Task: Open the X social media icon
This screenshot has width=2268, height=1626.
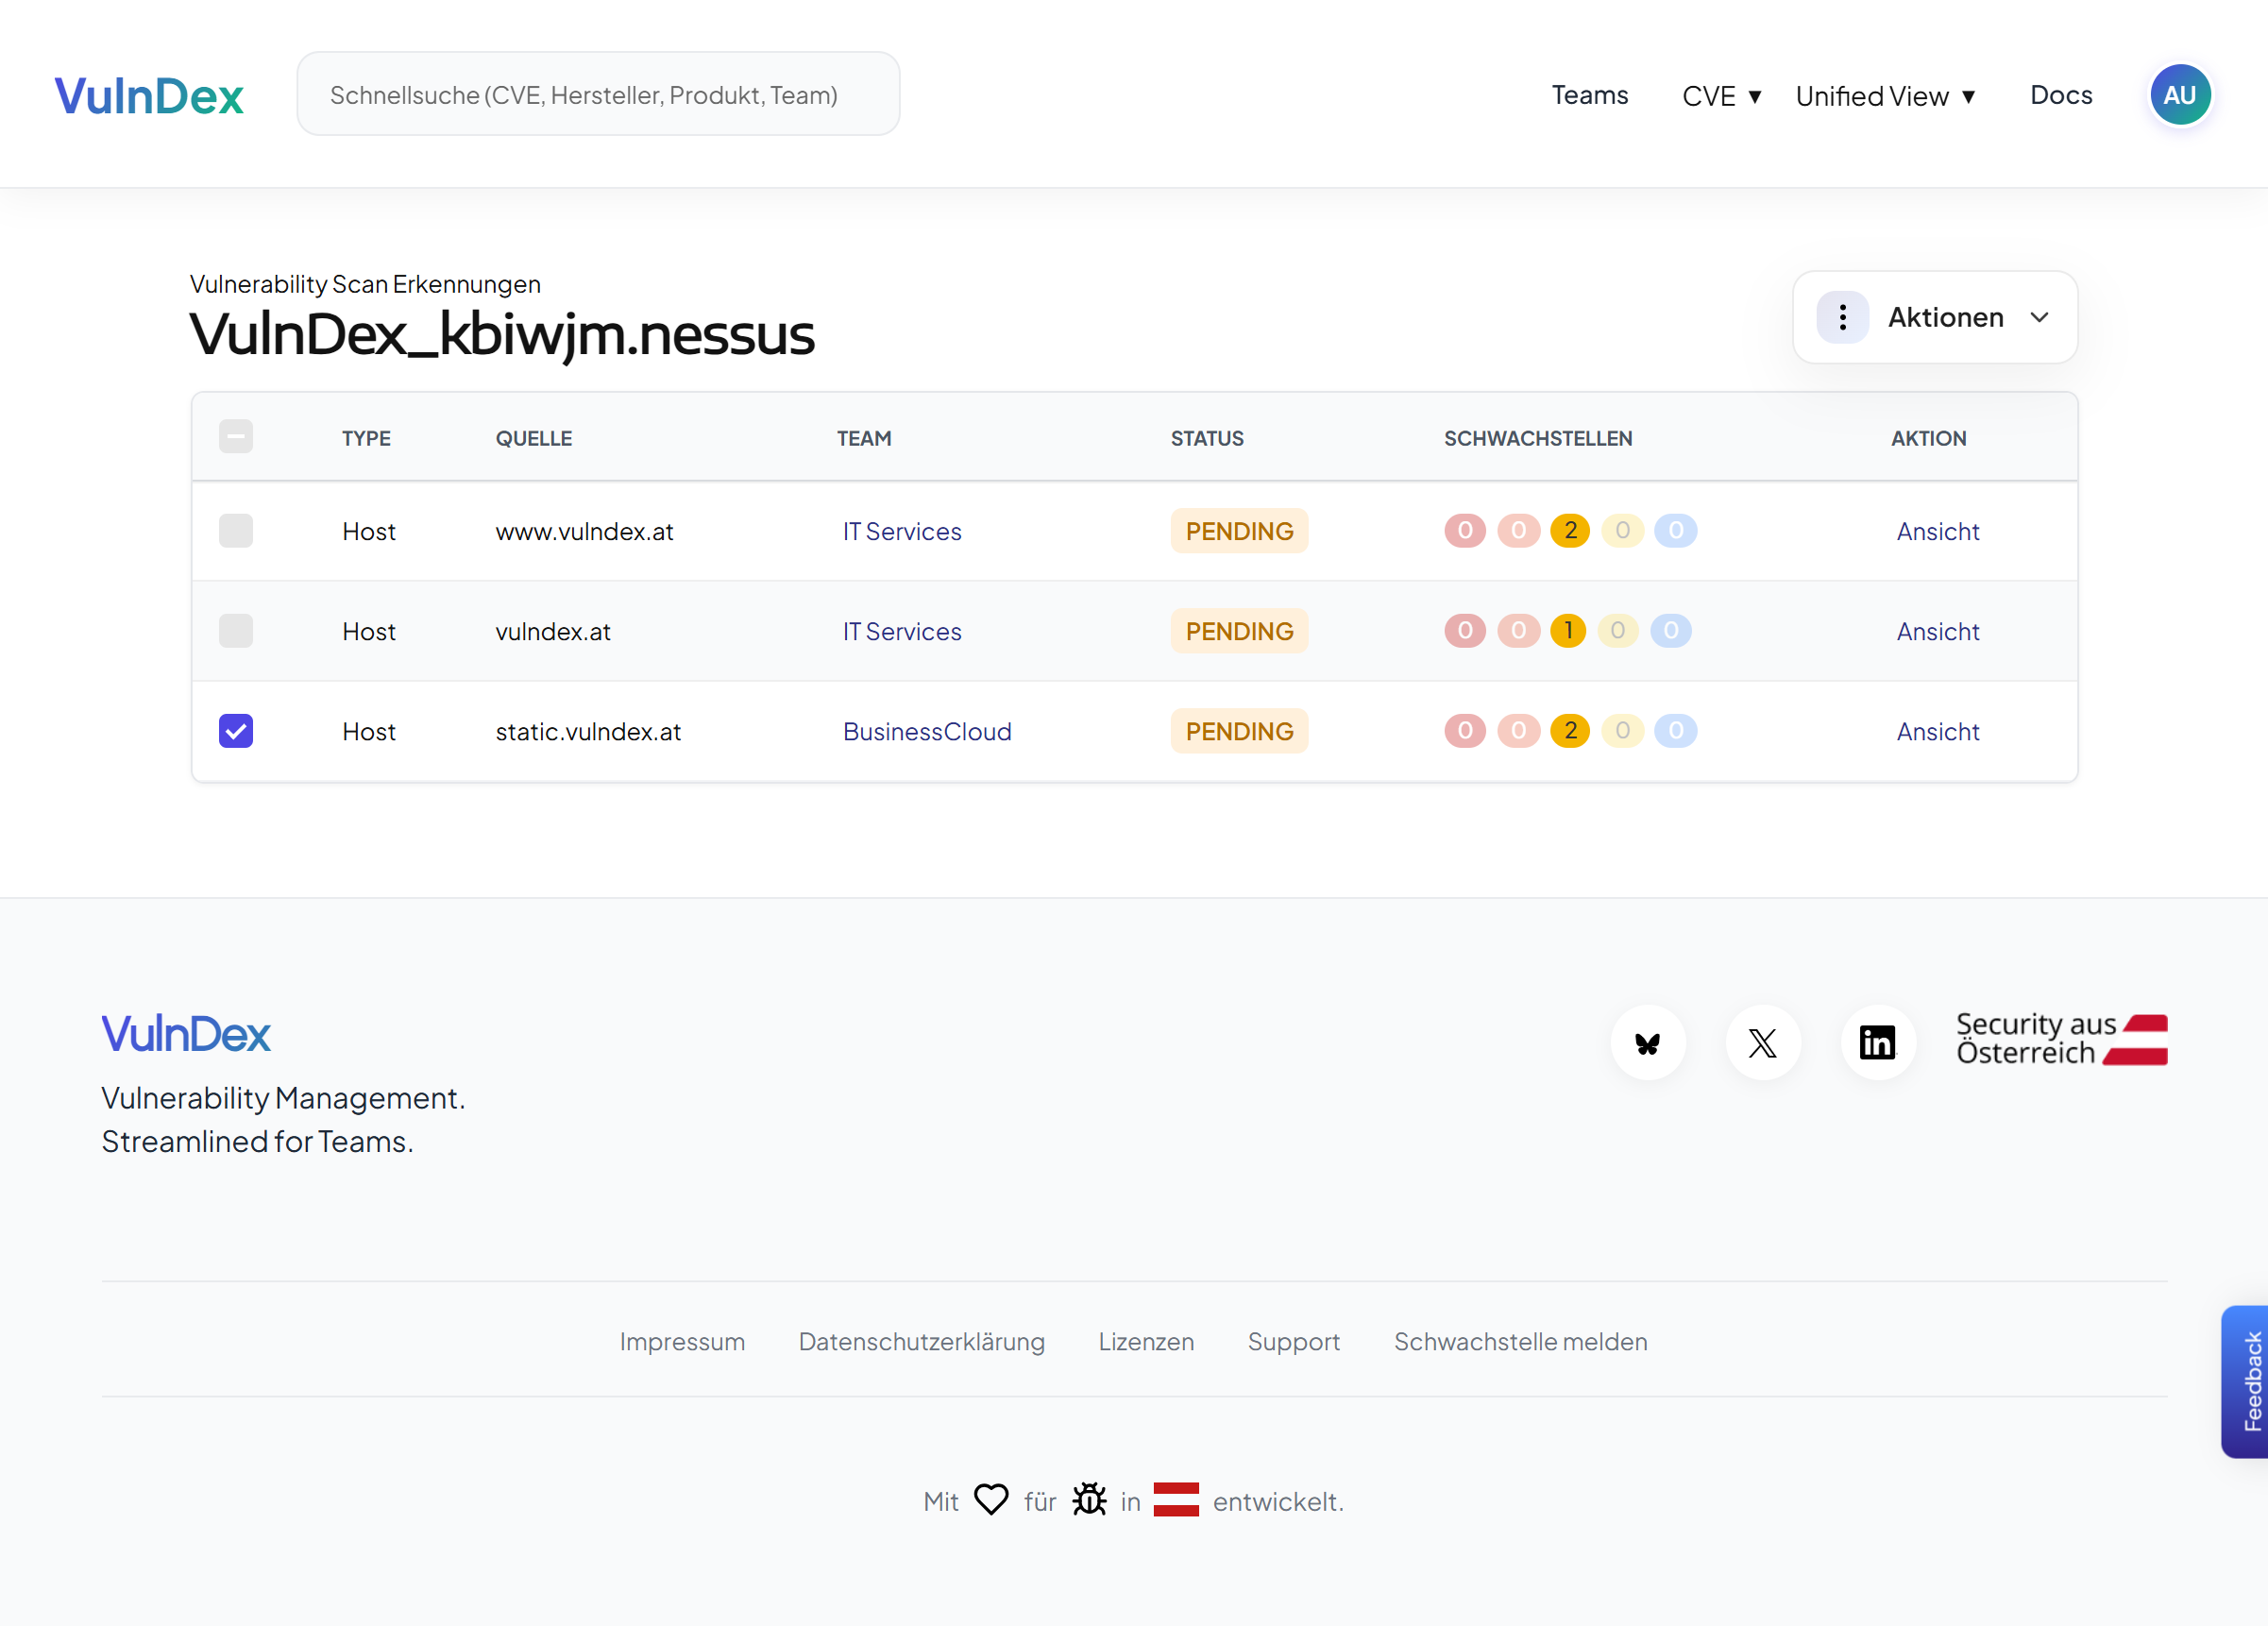Action: [x=1762, y=1043]
